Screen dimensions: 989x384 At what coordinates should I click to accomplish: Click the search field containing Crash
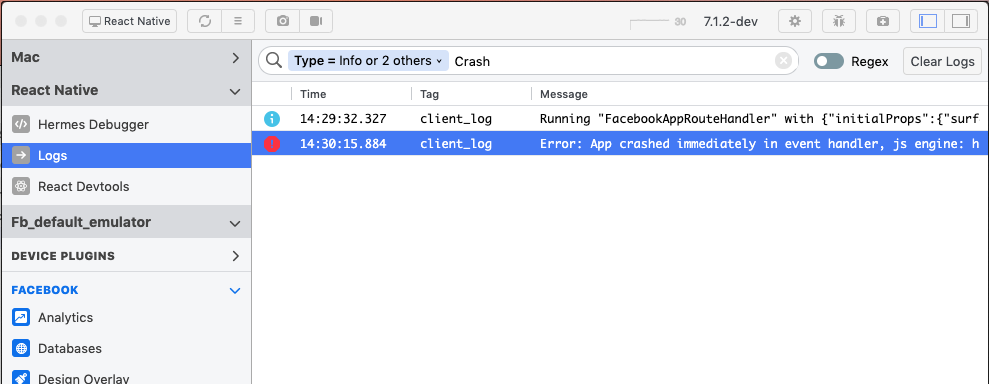[x=612, y=61]
